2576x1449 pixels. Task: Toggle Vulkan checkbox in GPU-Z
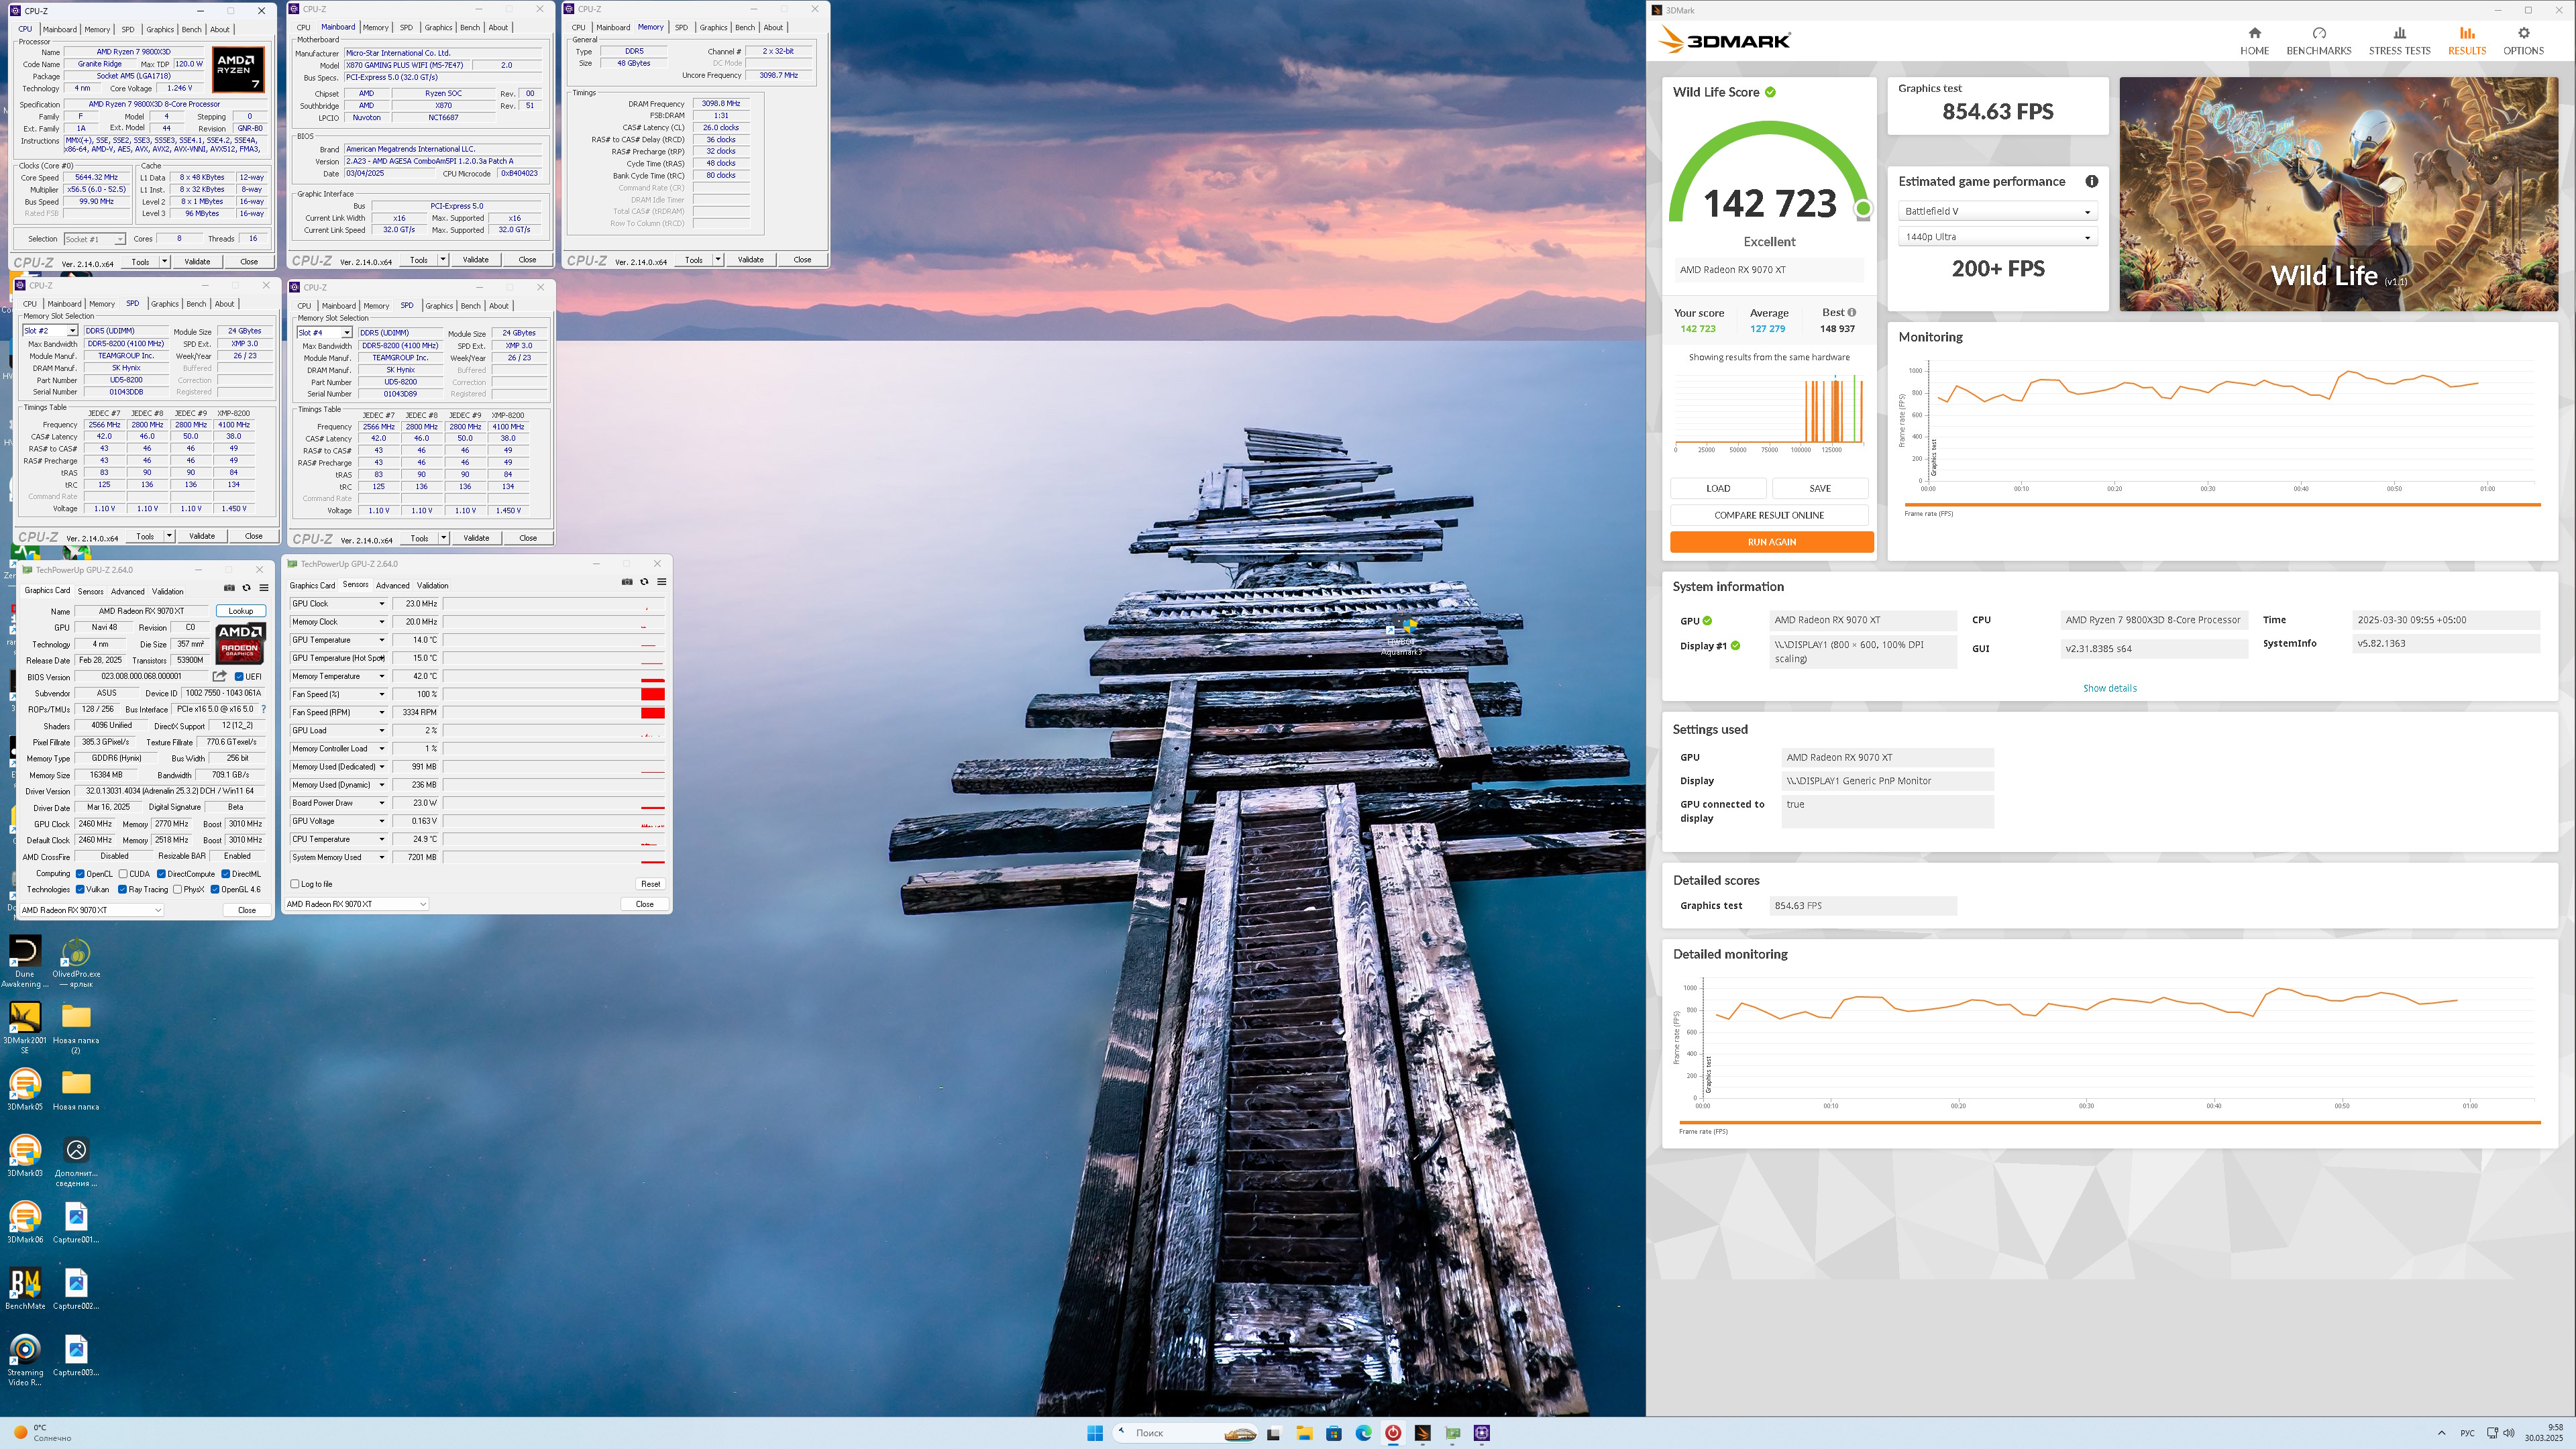coord(80,889)
